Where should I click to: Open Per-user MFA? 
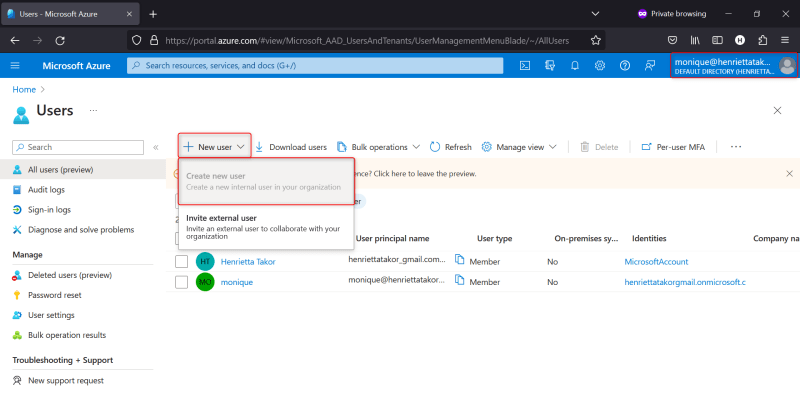[673, 147]
